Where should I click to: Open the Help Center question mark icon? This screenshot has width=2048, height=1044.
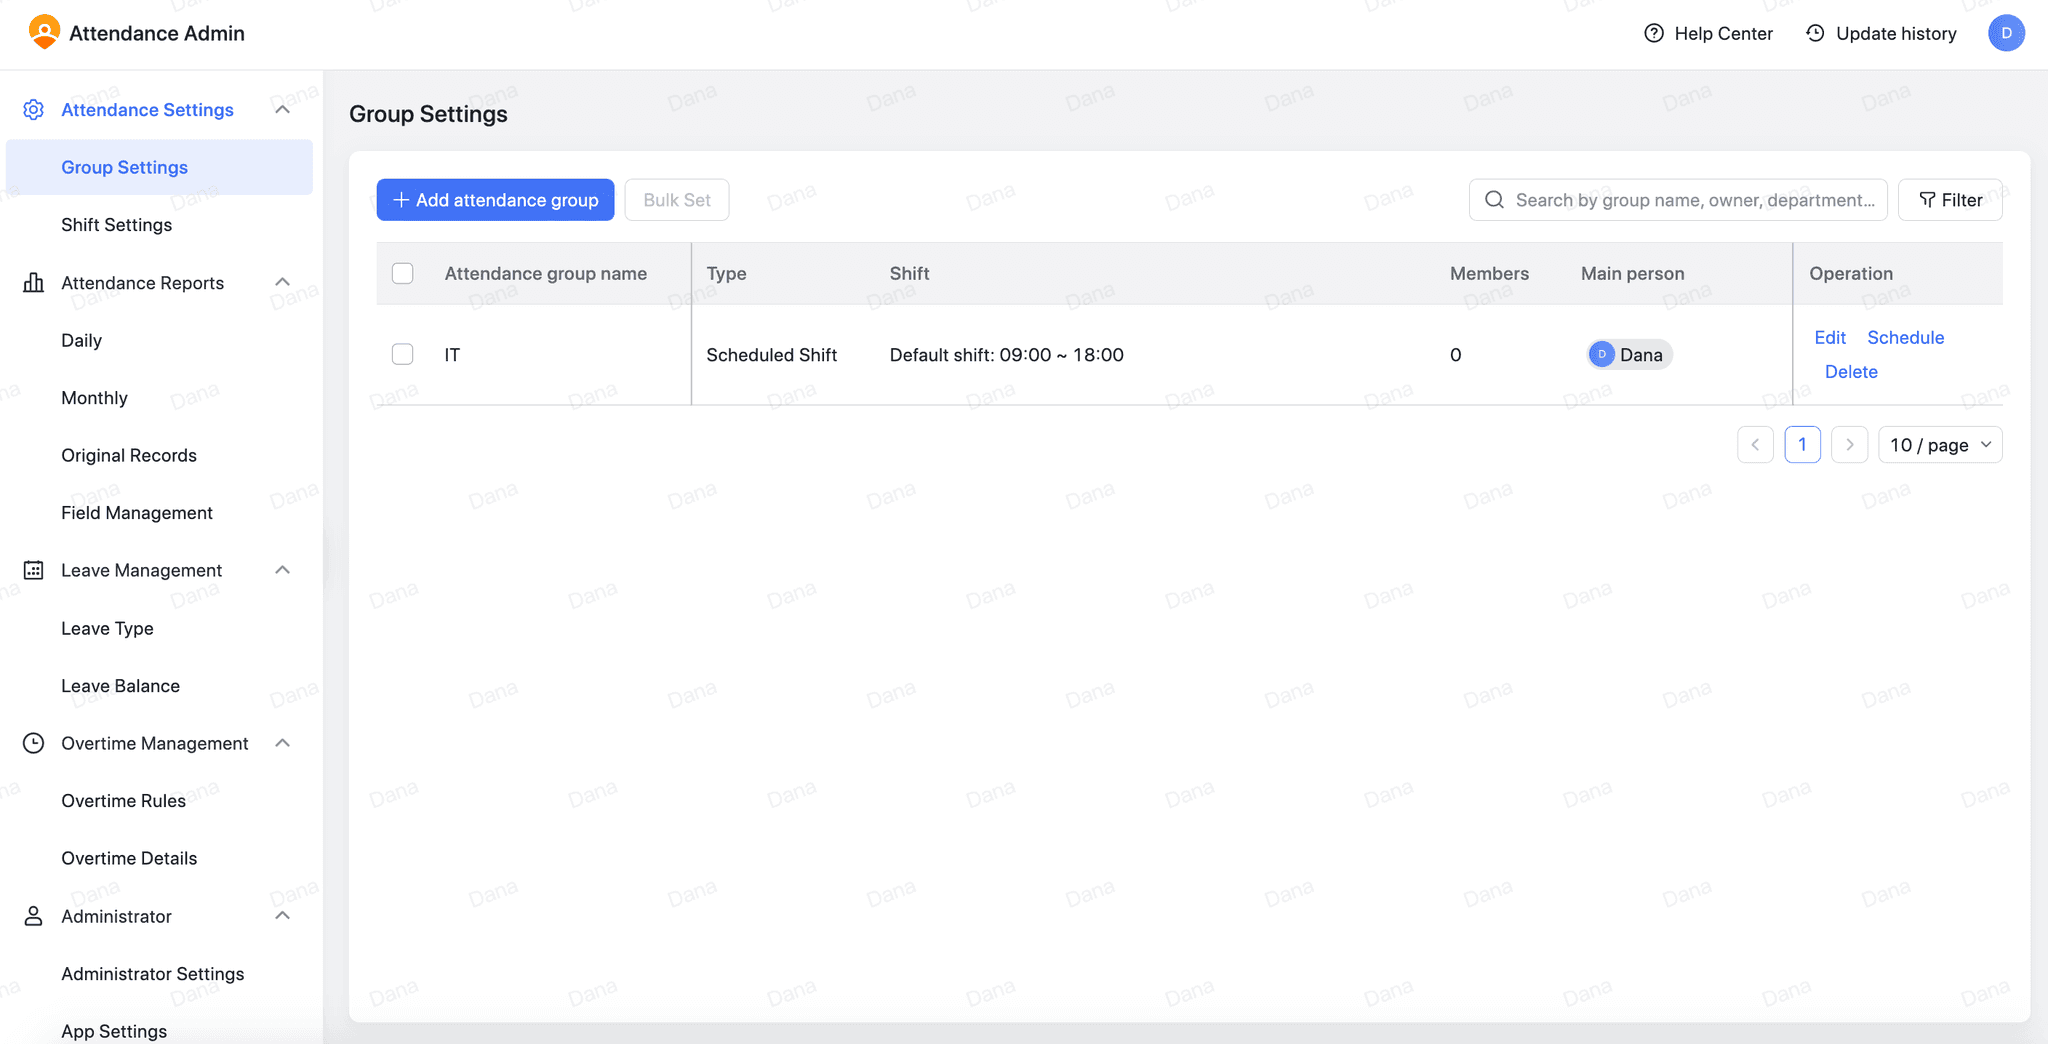coord(1655,33)
